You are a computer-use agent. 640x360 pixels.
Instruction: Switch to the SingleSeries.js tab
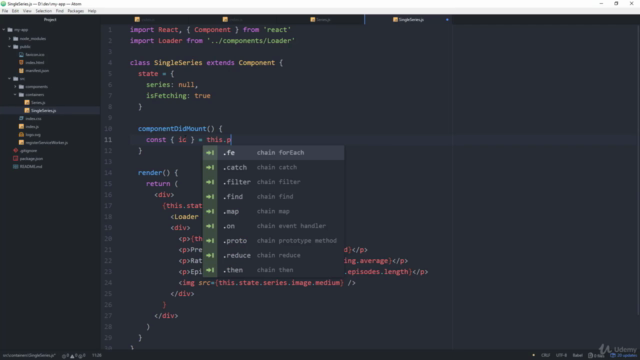coord(408,20)
